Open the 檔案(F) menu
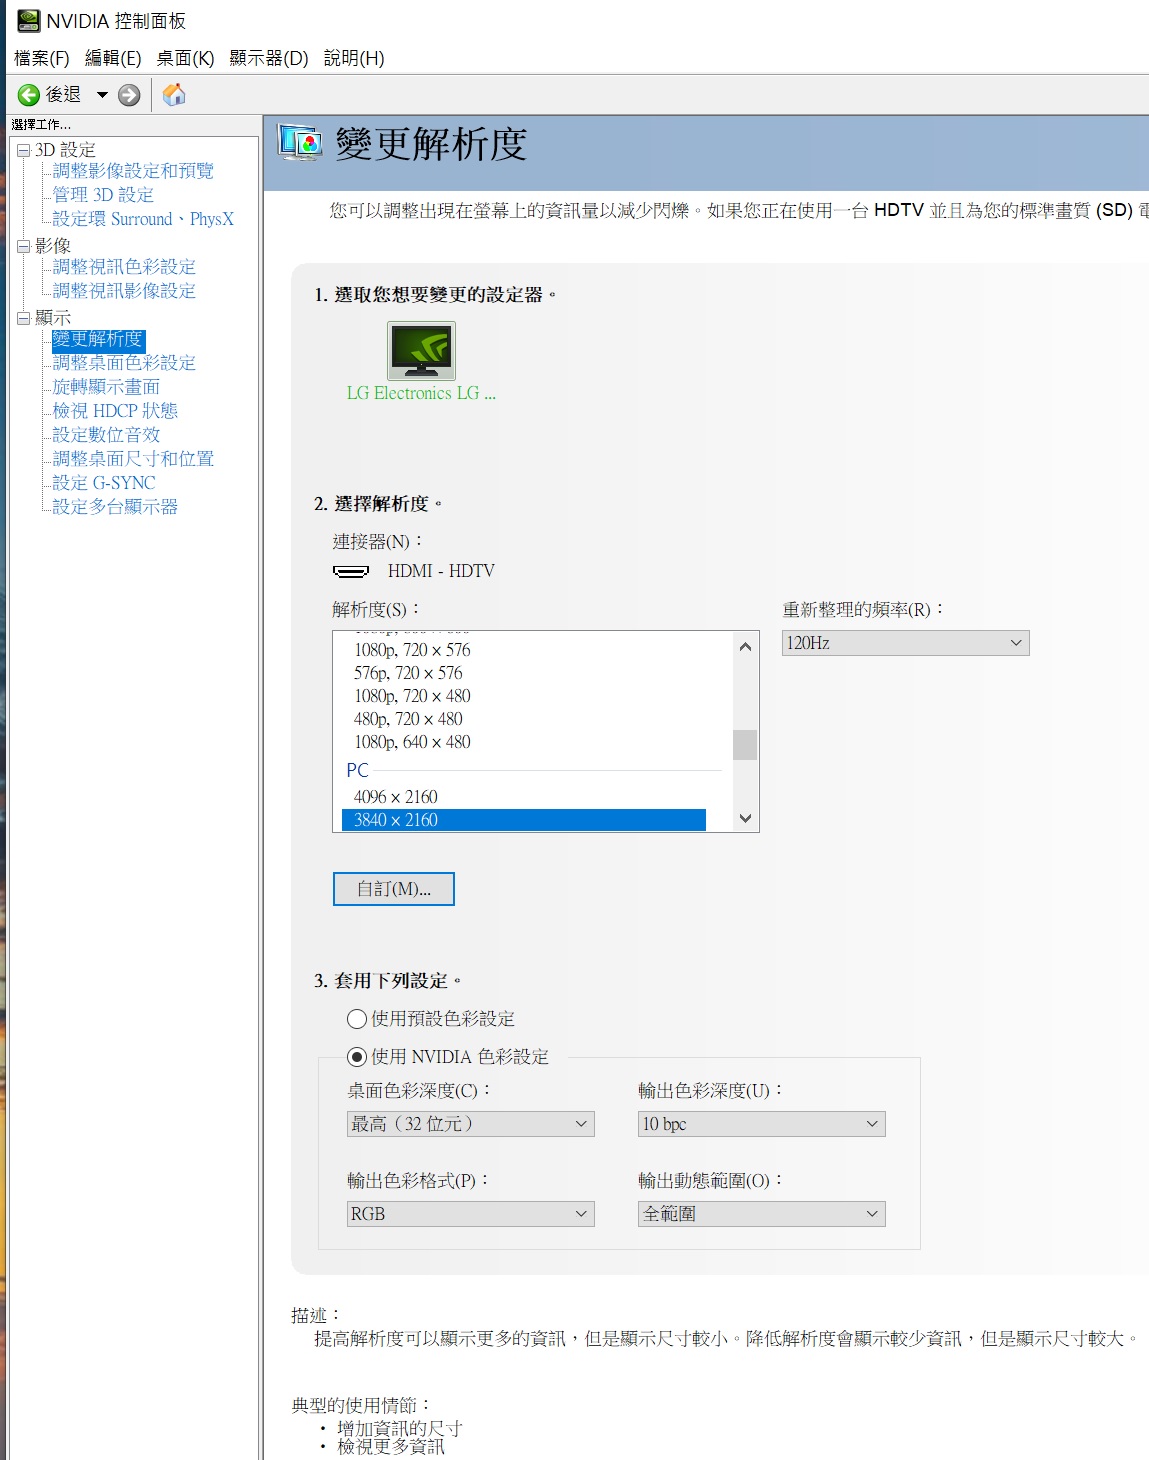Viewport: 1149px width, 1460px height. (x=42, y=58)
